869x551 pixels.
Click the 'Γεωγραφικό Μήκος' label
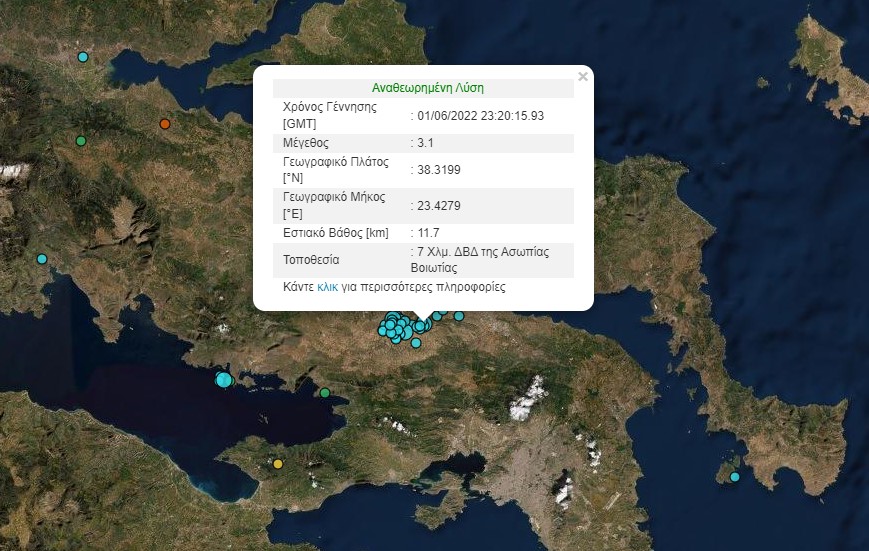coord(334,197)
